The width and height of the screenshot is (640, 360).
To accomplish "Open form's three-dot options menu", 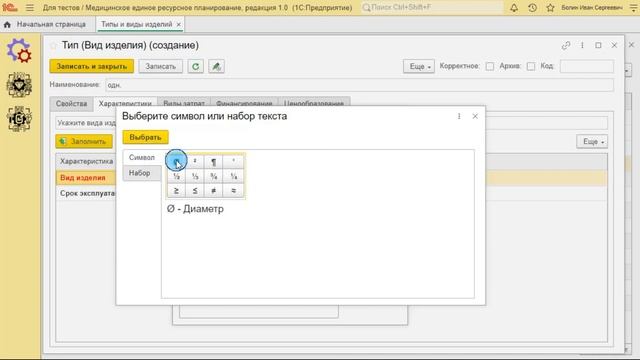I will tap(582, 45).
